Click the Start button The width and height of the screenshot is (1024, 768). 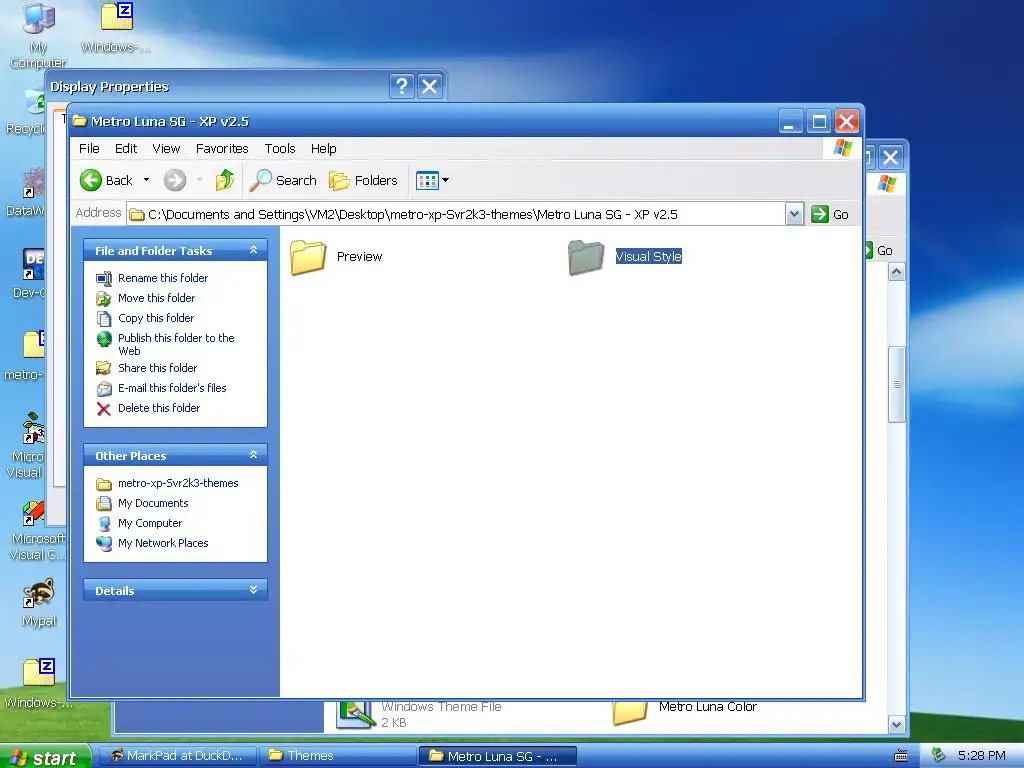(44, 757)
